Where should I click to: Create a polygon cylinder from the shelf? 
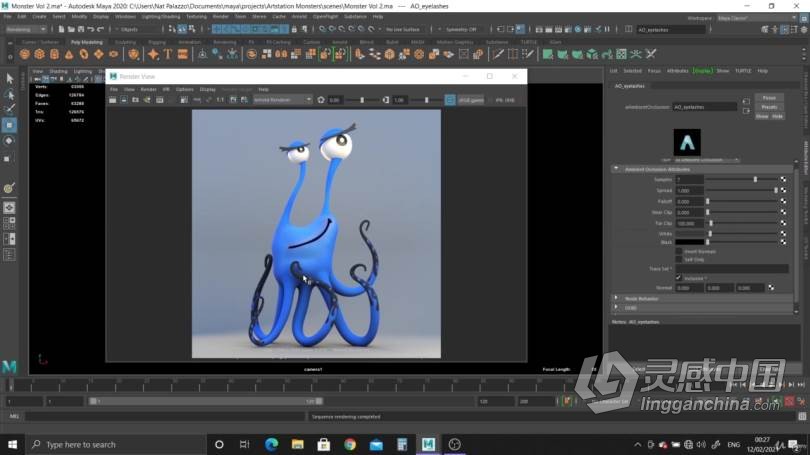click(x=54, y=54)
